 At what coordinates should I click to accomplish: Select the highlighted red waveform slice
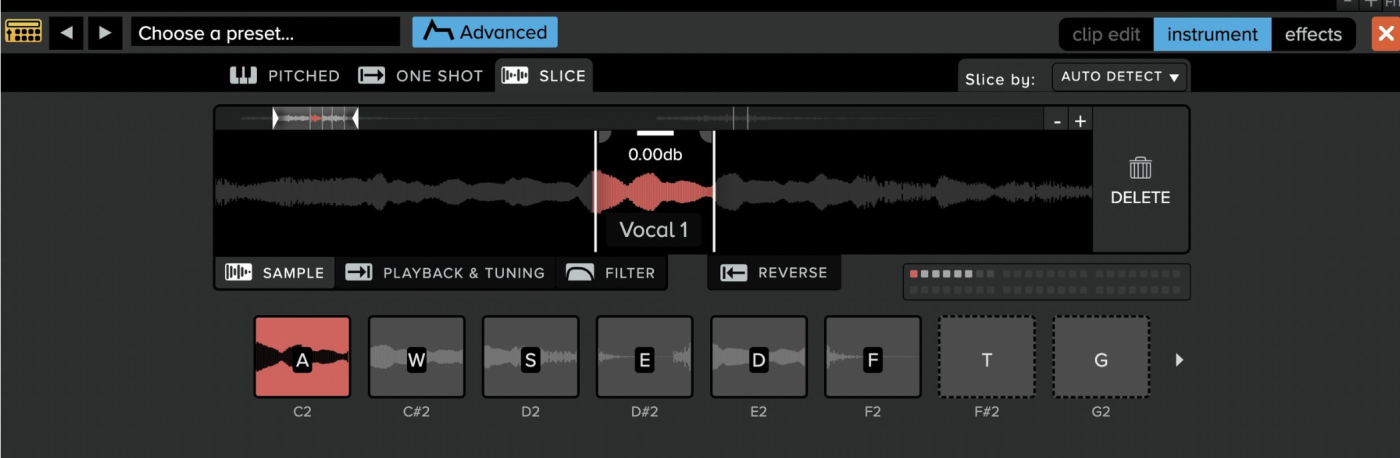coord(655,191)
